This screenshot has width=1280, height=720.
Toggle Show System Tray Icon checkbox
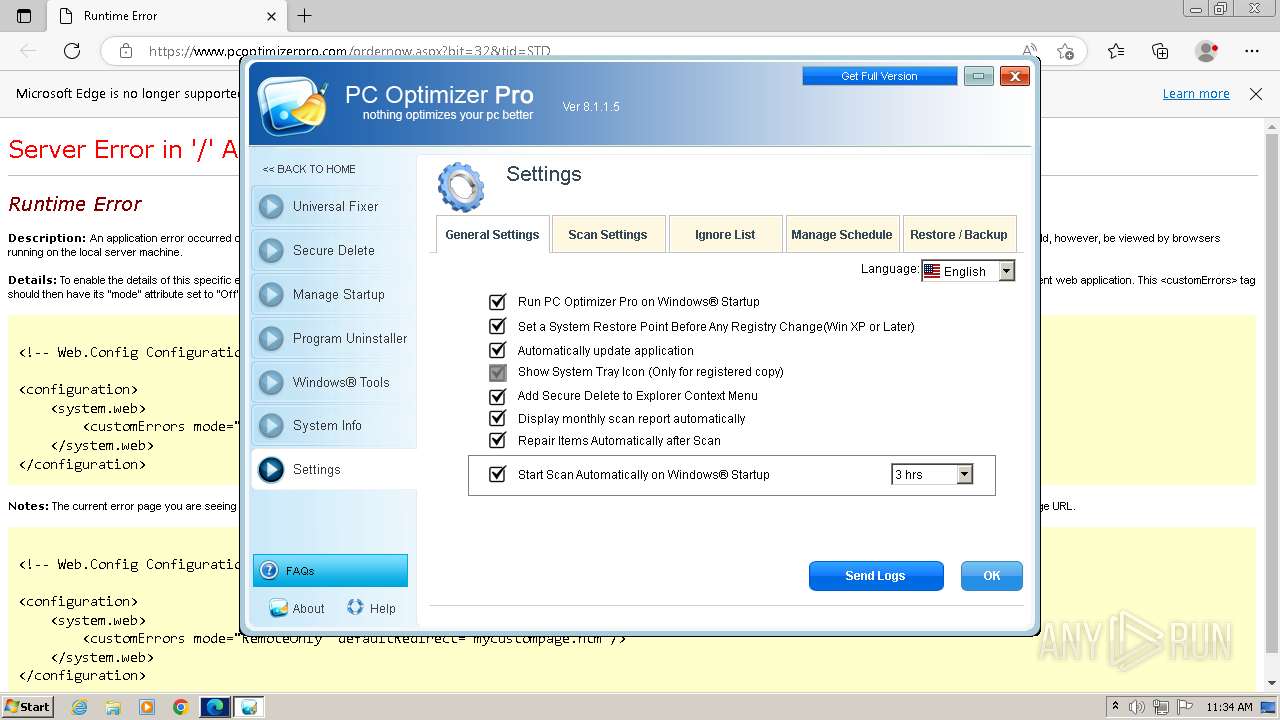[497, 372]
